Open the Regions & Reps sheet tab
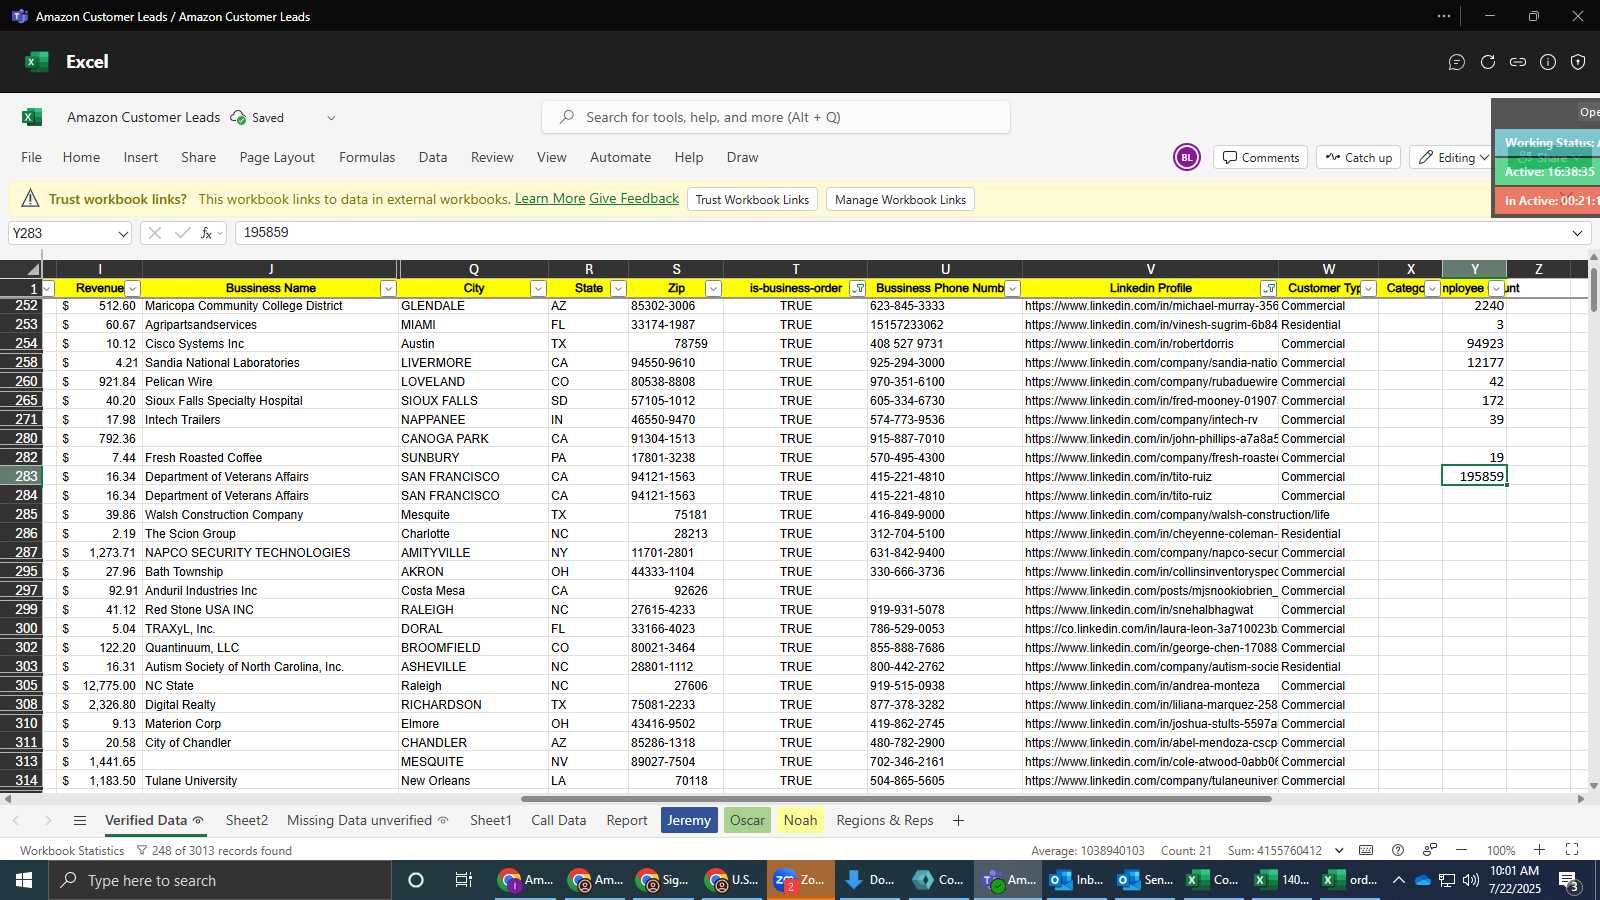 pyautogui.click(x=885, y=820)
